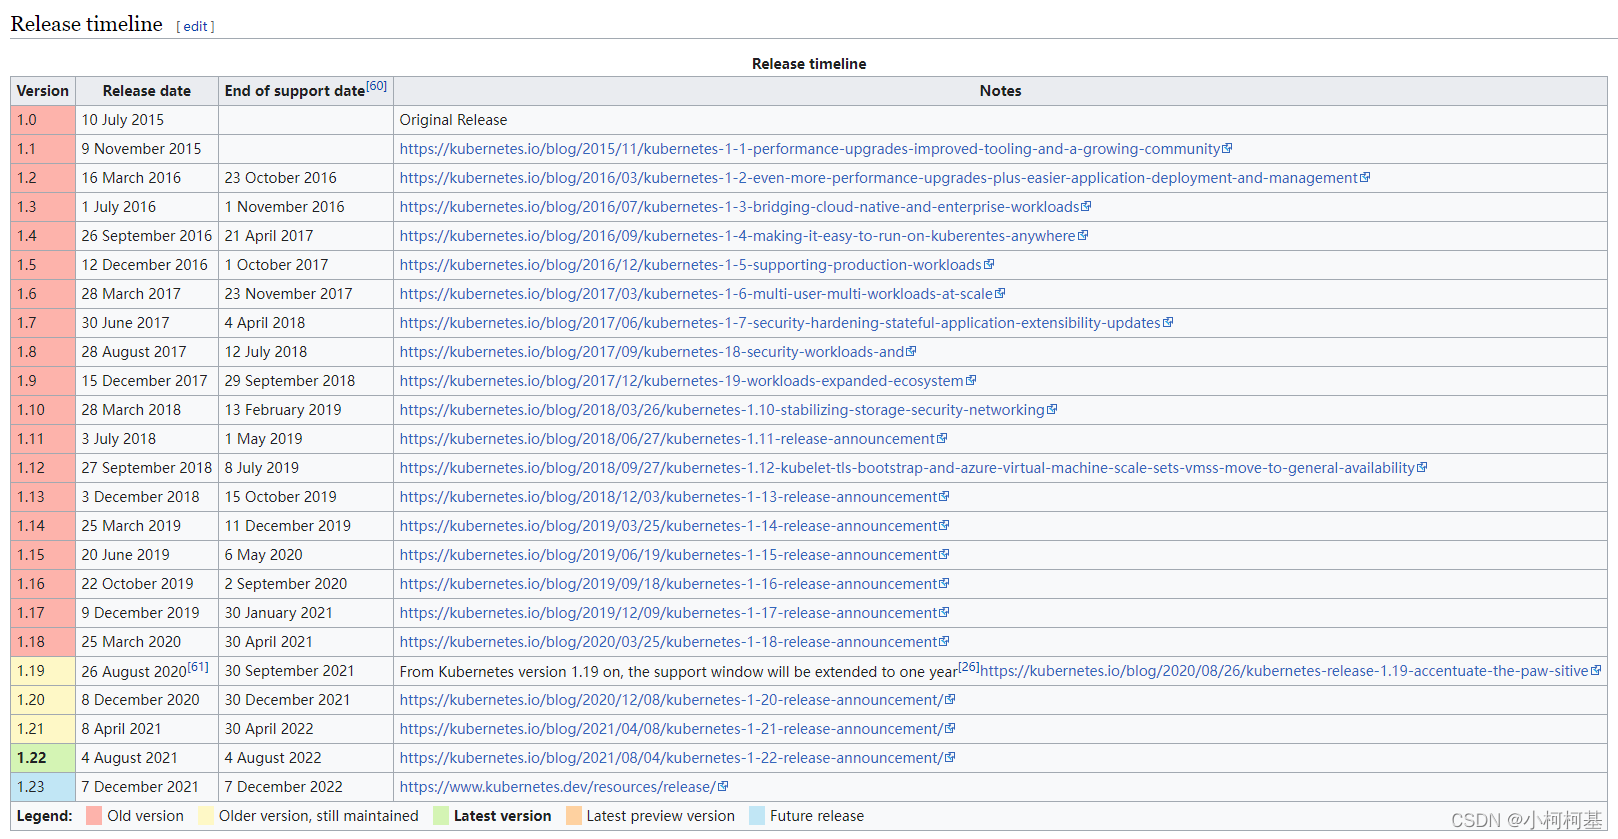Screen dimensions: 1618x839
Task: Open the Kubernetes 1.5 production workloads link
Action: point(691,265)
